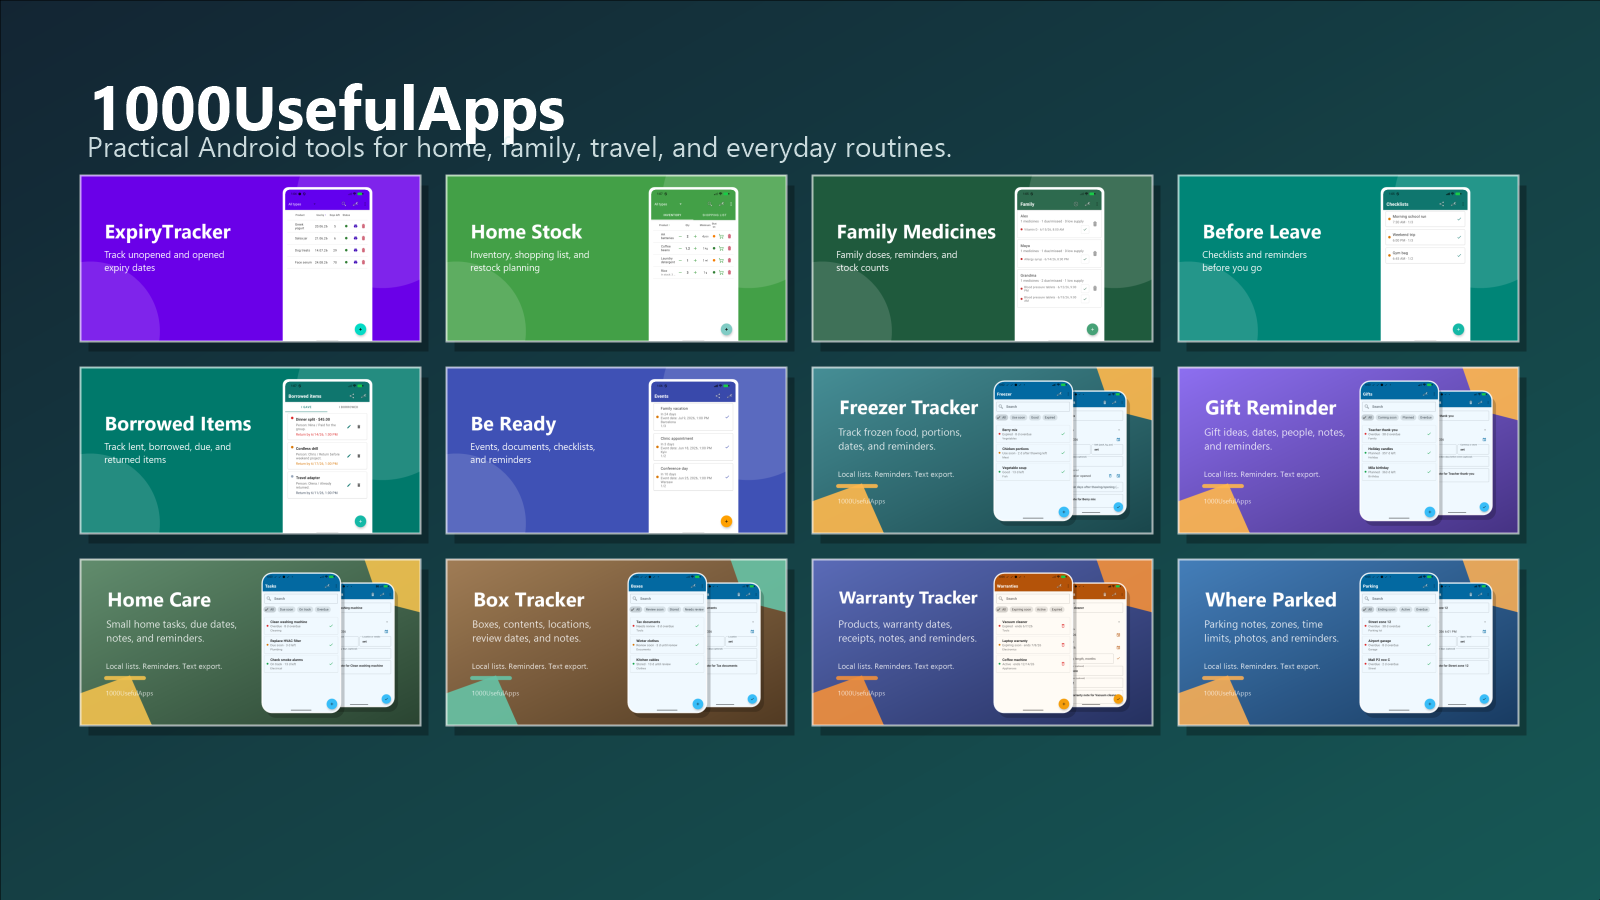This screenshot has width=1600, height=900.
Task: Tap the green add button in Family Medicines phone
Action: [x=1092, y=329]
